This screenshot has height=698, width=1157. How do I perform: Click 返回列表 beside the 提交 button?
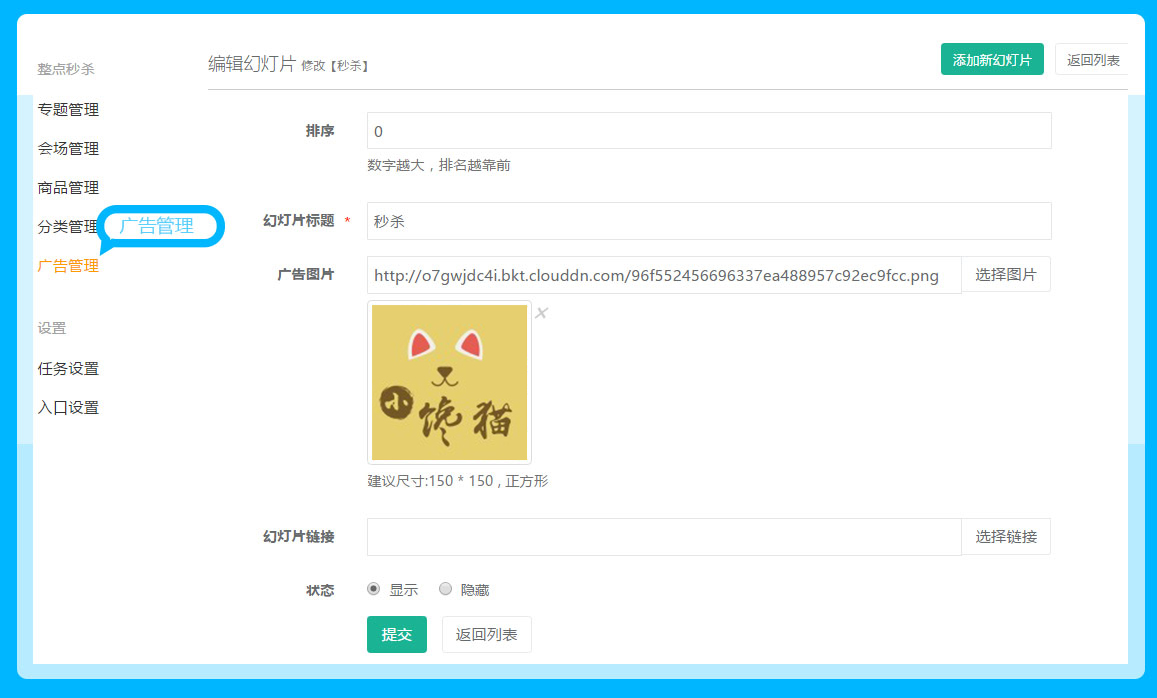pos(486,635)
